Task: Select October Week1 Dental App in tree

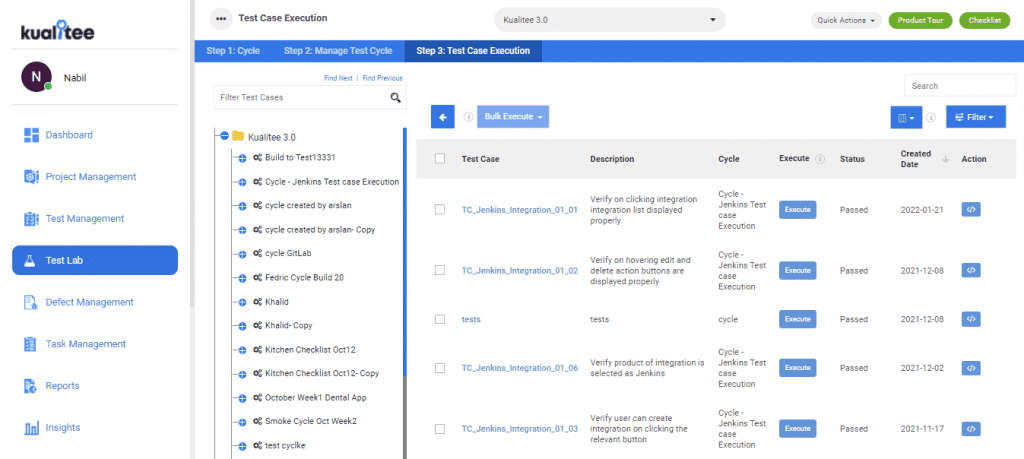Action: click(x=315, y=397)
